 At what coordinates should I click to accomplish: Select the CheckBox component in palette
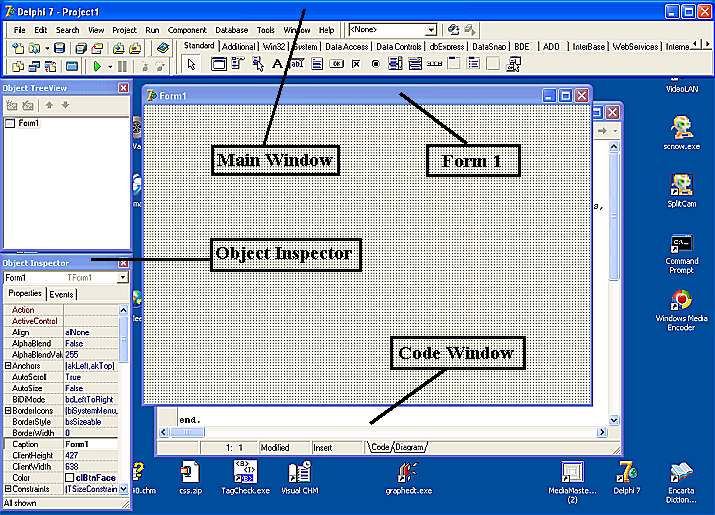[x=356, y=65]
